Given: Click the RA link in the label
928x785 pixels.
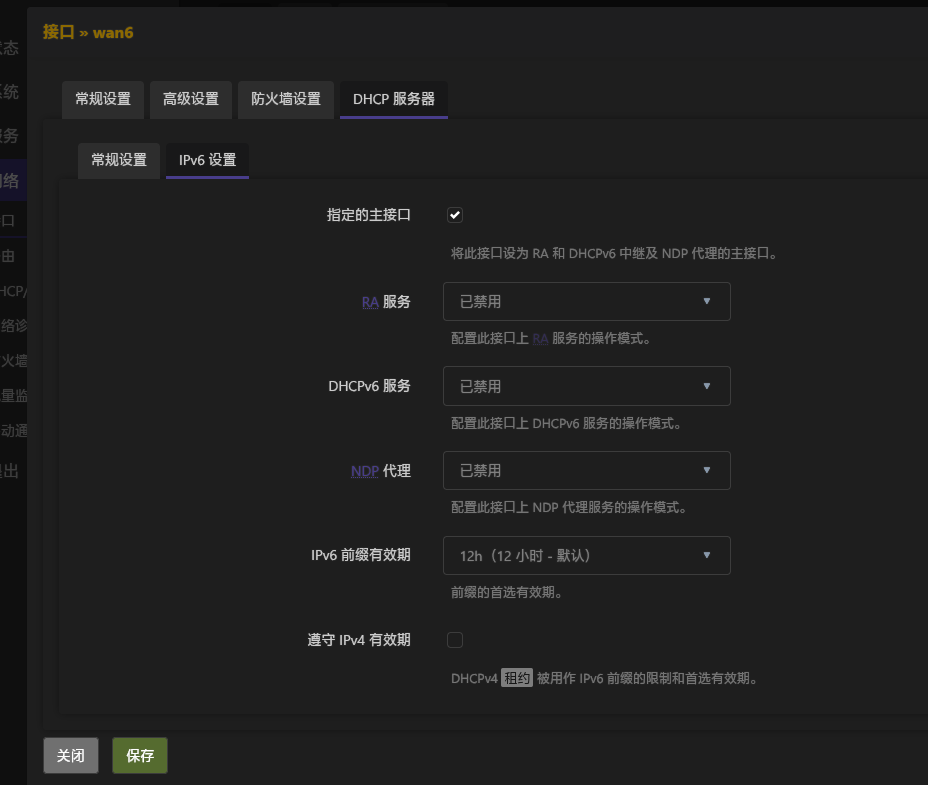Looking at the screenshot, I should pyautogui.click(x=370, y=301).
